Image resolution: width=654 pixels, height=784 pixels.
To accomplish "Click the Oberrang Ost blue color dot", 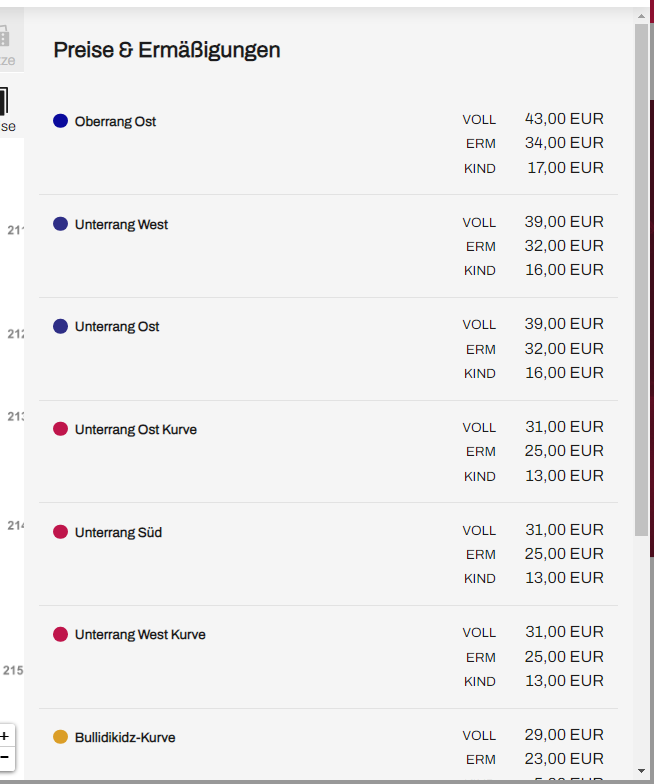I will coord(60,121).
